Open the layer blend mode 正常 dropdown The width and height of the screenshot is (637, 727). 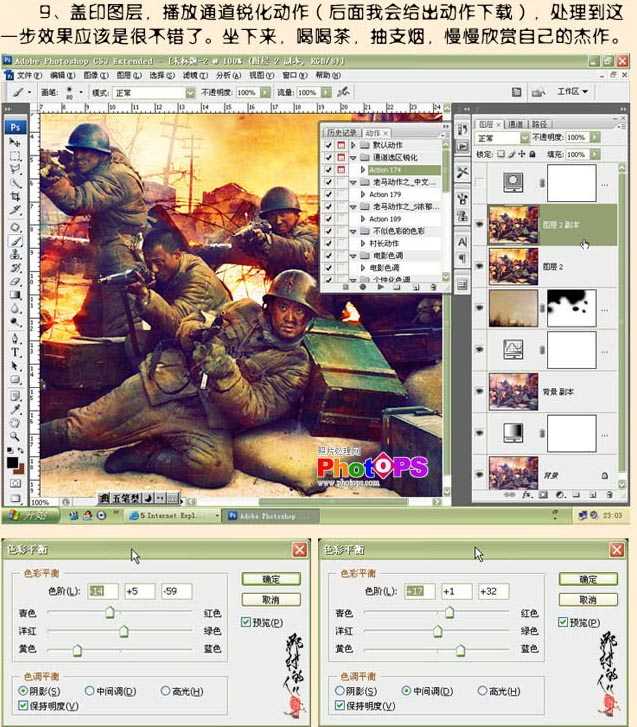click(x=524, y=138)
